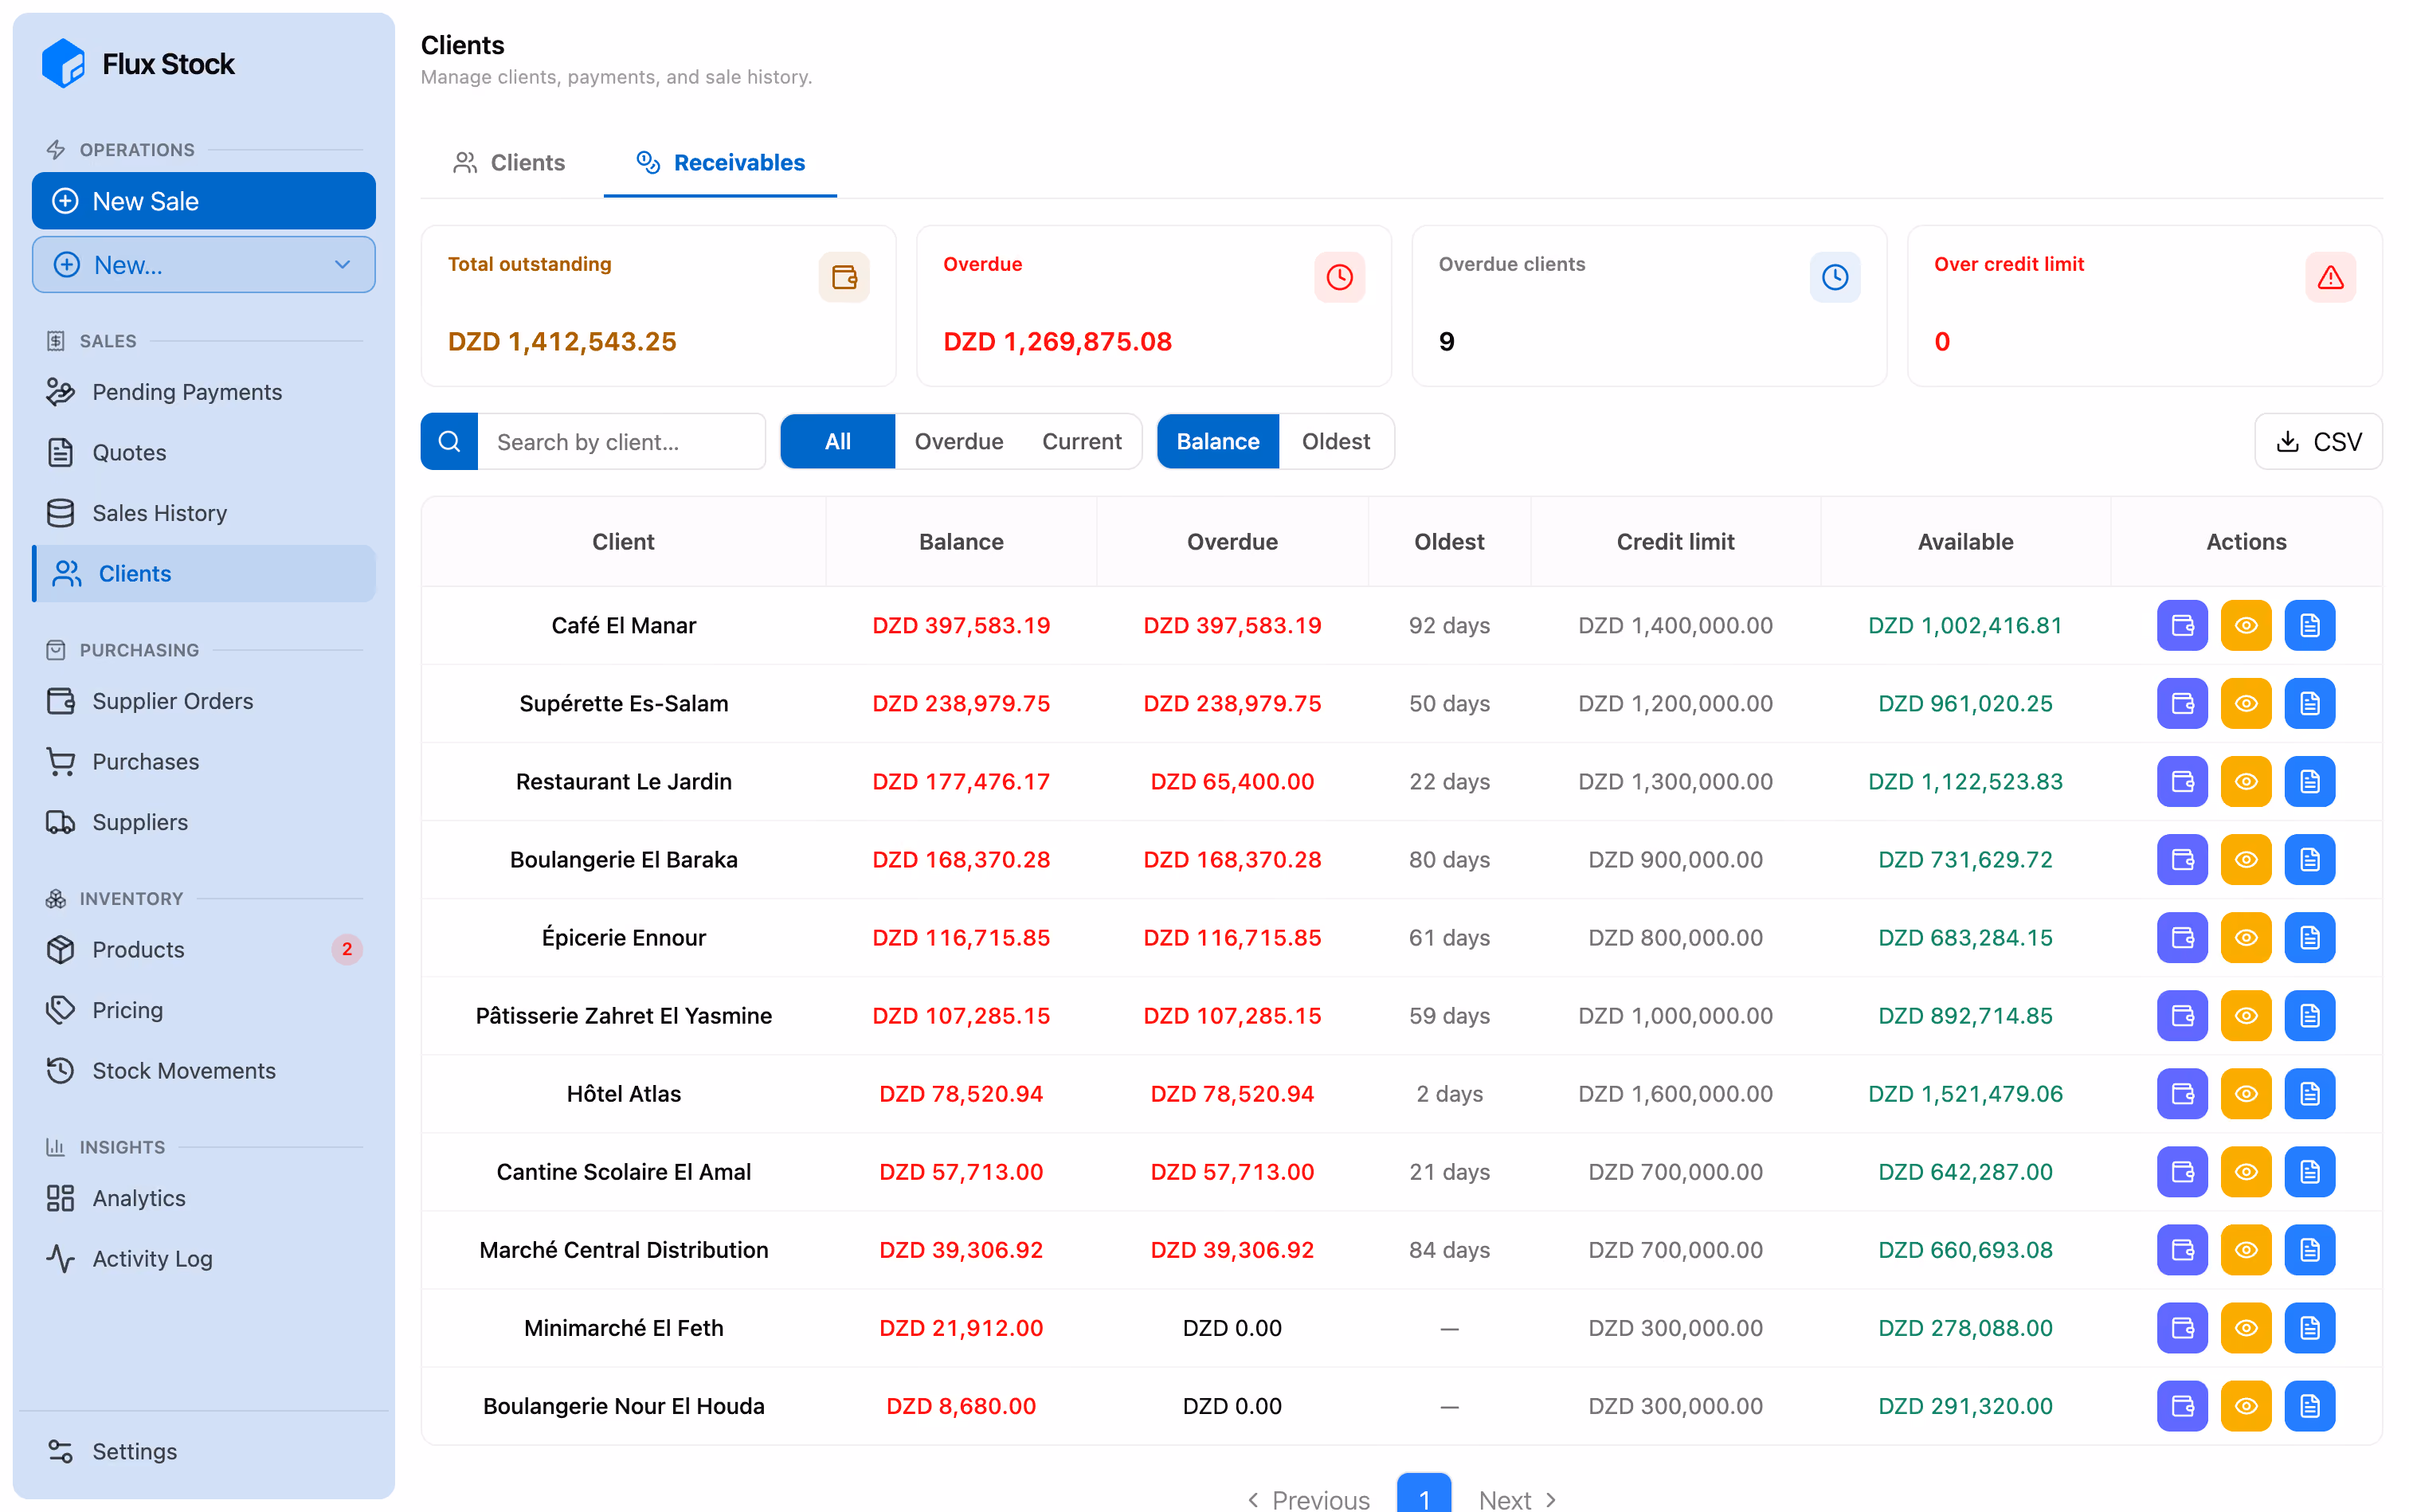Record payment for Minimarché El Feth
Screen dimensions: 2409x1512
(x=2181, y=1327)
